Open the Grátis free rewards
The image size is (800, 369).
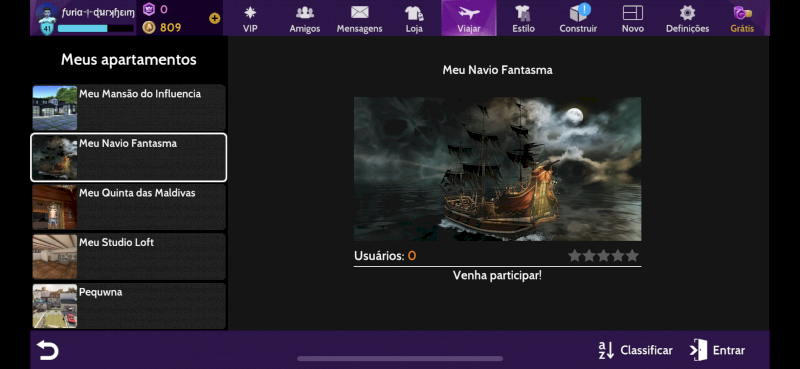click(742, 19)
